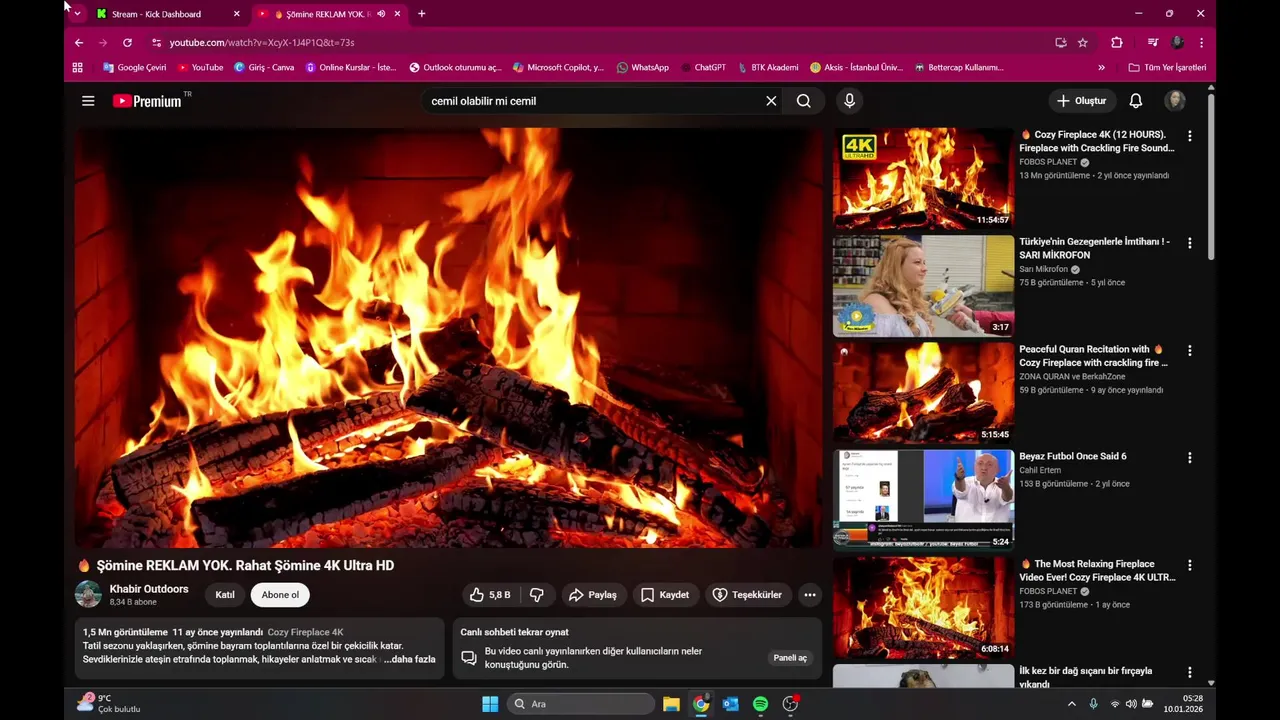The height and width of the screenshot is (720, 1280).
Task: Open the YouTube hamburger guide menu
Action: (88, 101)
